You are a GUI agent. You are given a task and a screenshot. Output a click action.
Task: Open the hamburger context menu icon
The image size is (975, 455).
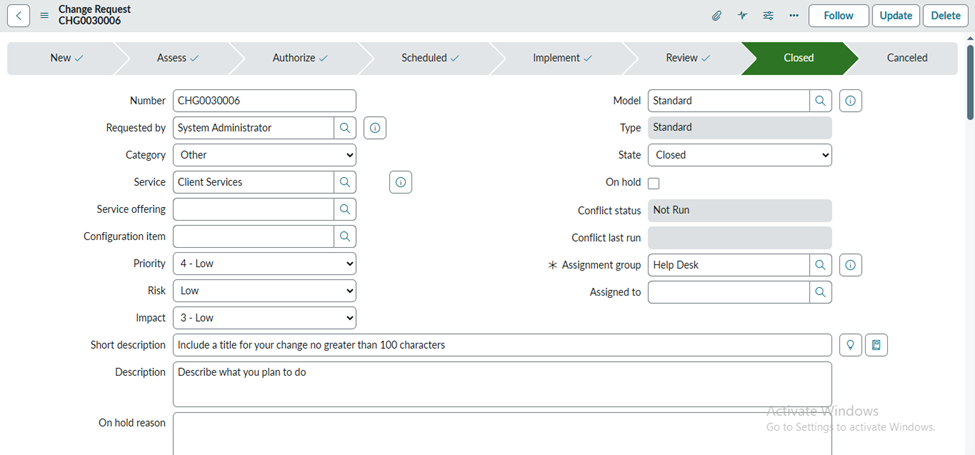click(x=44, y=15)
